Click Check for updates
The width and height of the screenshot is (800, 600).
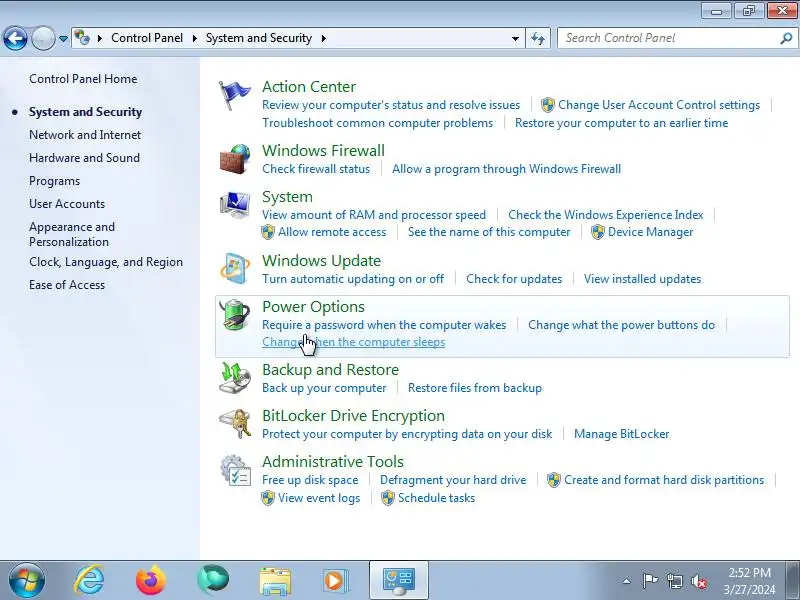click(x=514, y=279)
